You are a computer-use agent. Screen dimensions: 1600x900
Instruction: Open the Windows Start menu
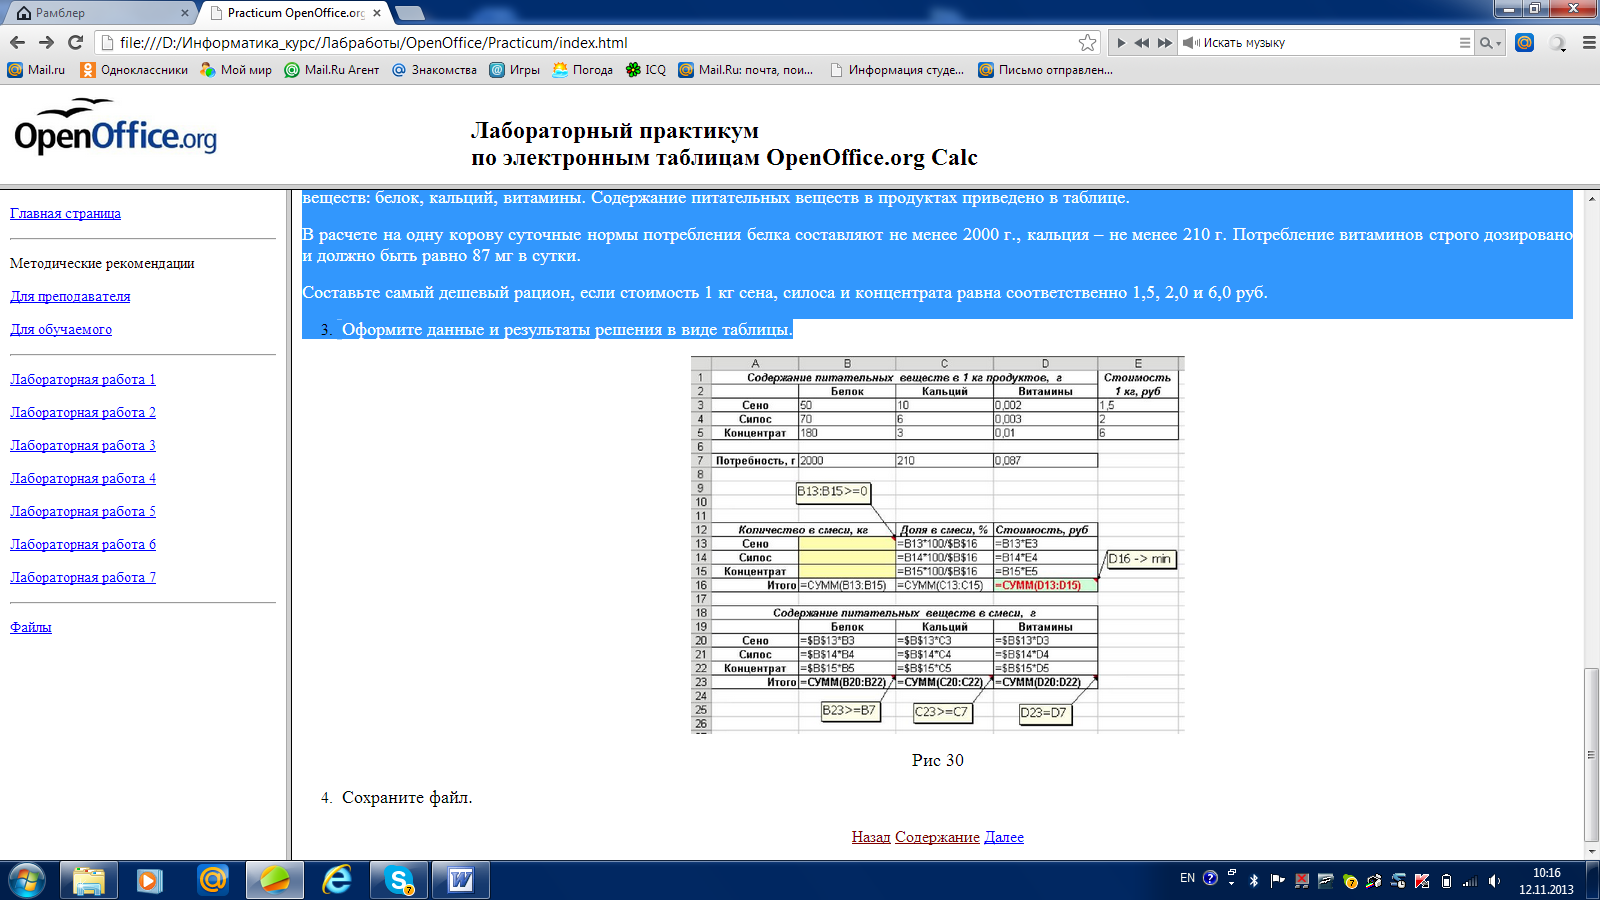point(27,880)
